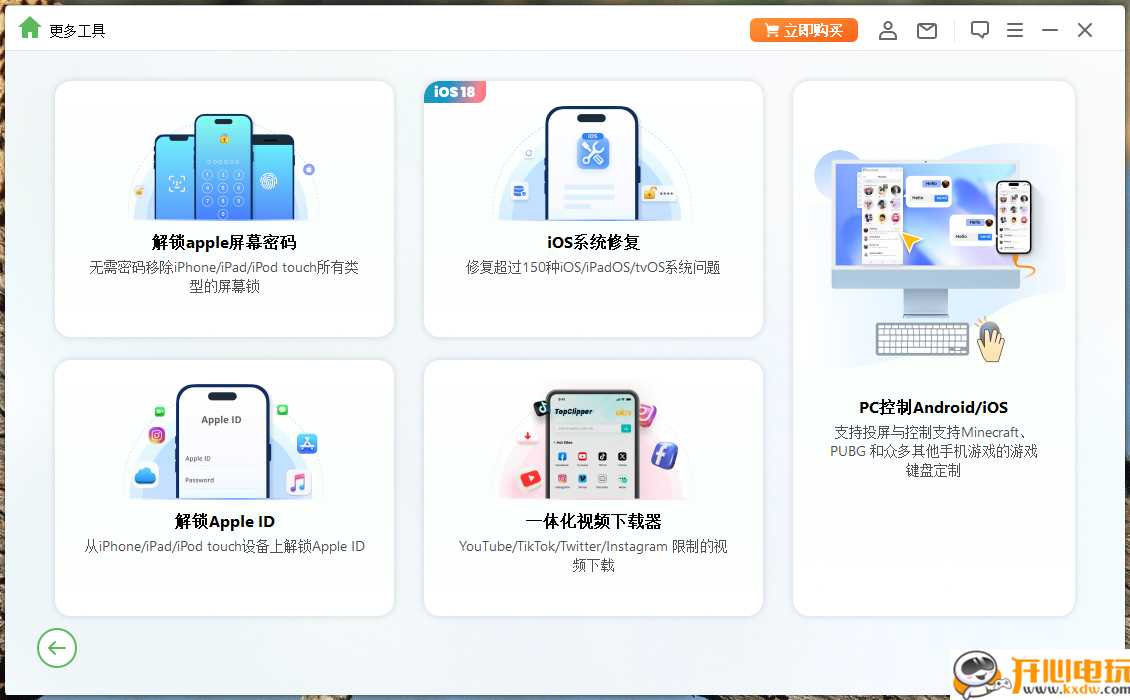Open the feedback chat bubble icon
1130x700 pixels.
(979, 29)
